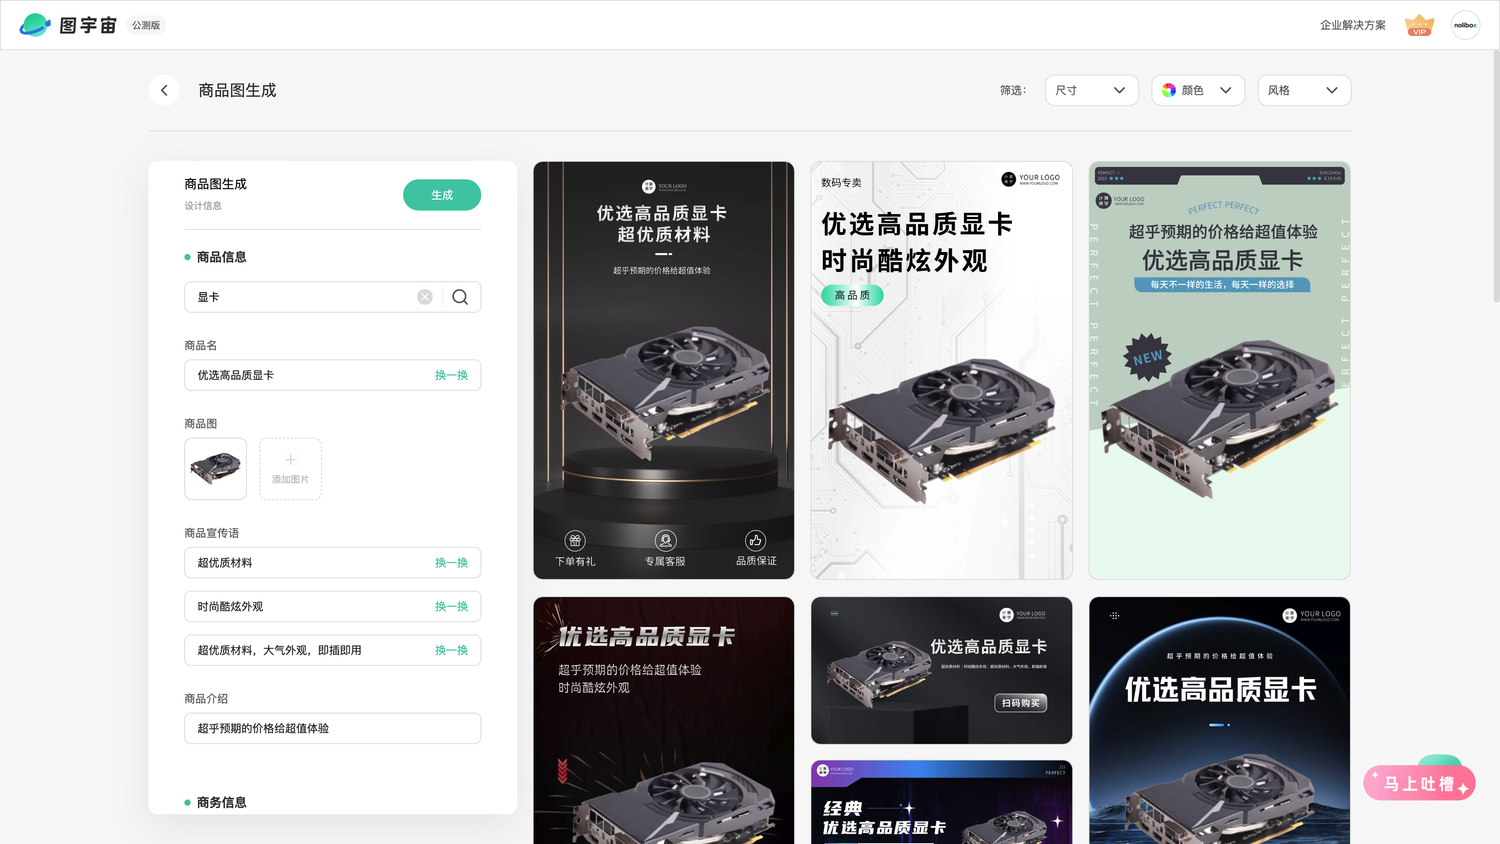Swap slogan 时尚酷炫外观 with 换一换
Viewport: 1500px width, 844px height.
pos(451,607)
